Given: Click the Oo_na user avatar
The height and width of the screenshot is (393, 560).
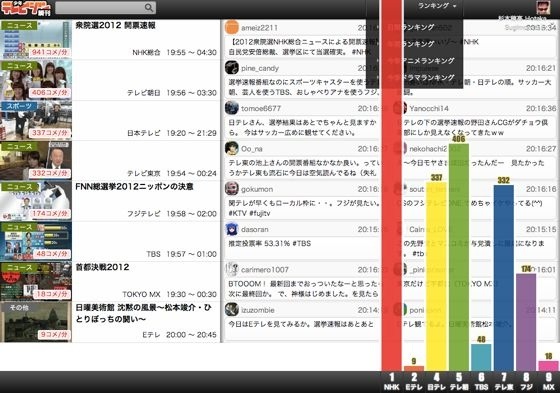Looking at the screenshot, I should click(x=231, y=148).
